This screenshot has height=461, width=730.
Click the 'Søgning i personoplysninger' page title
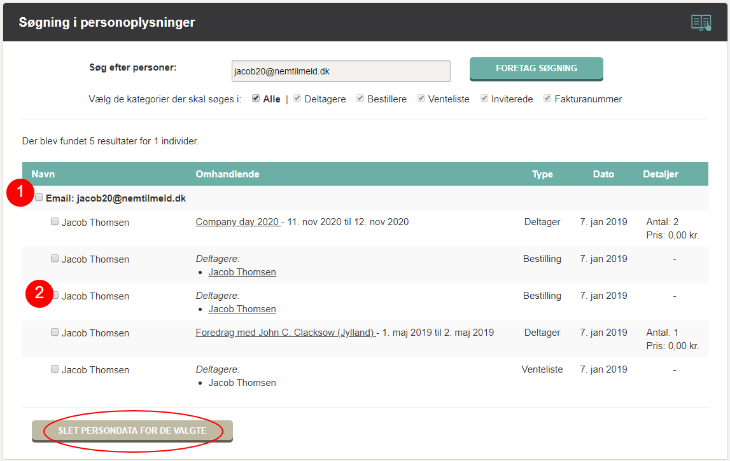pyautogui.click(x=107, y=22)
